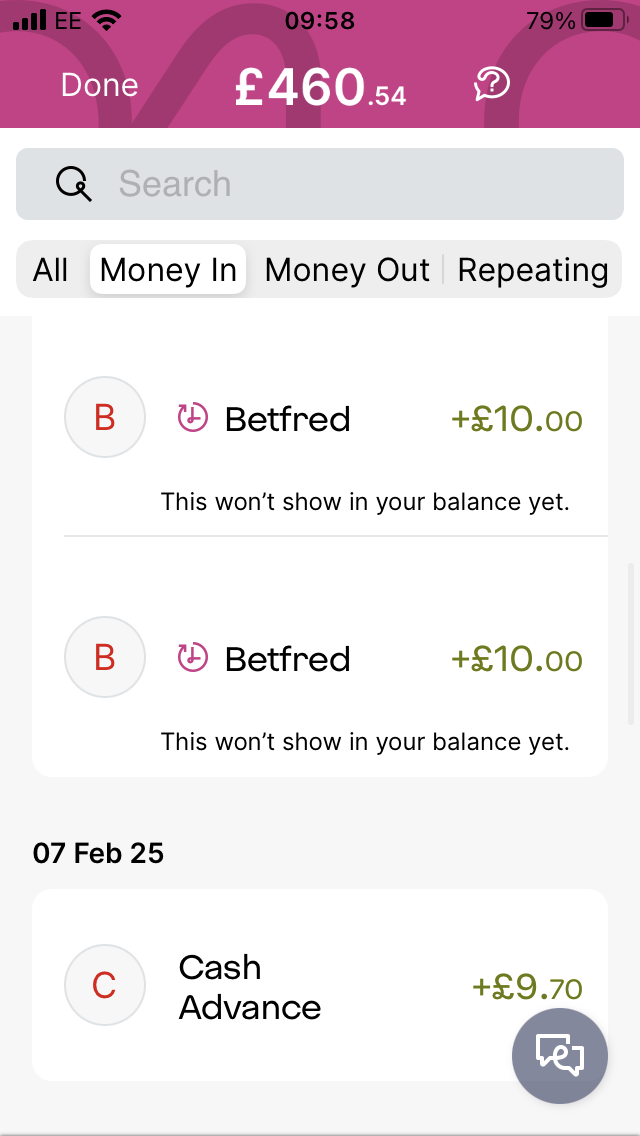Switch to the Money Out tab
The width and height of the screenshot is (640, 1136).
pyautogui.click(x=347, y=270)
